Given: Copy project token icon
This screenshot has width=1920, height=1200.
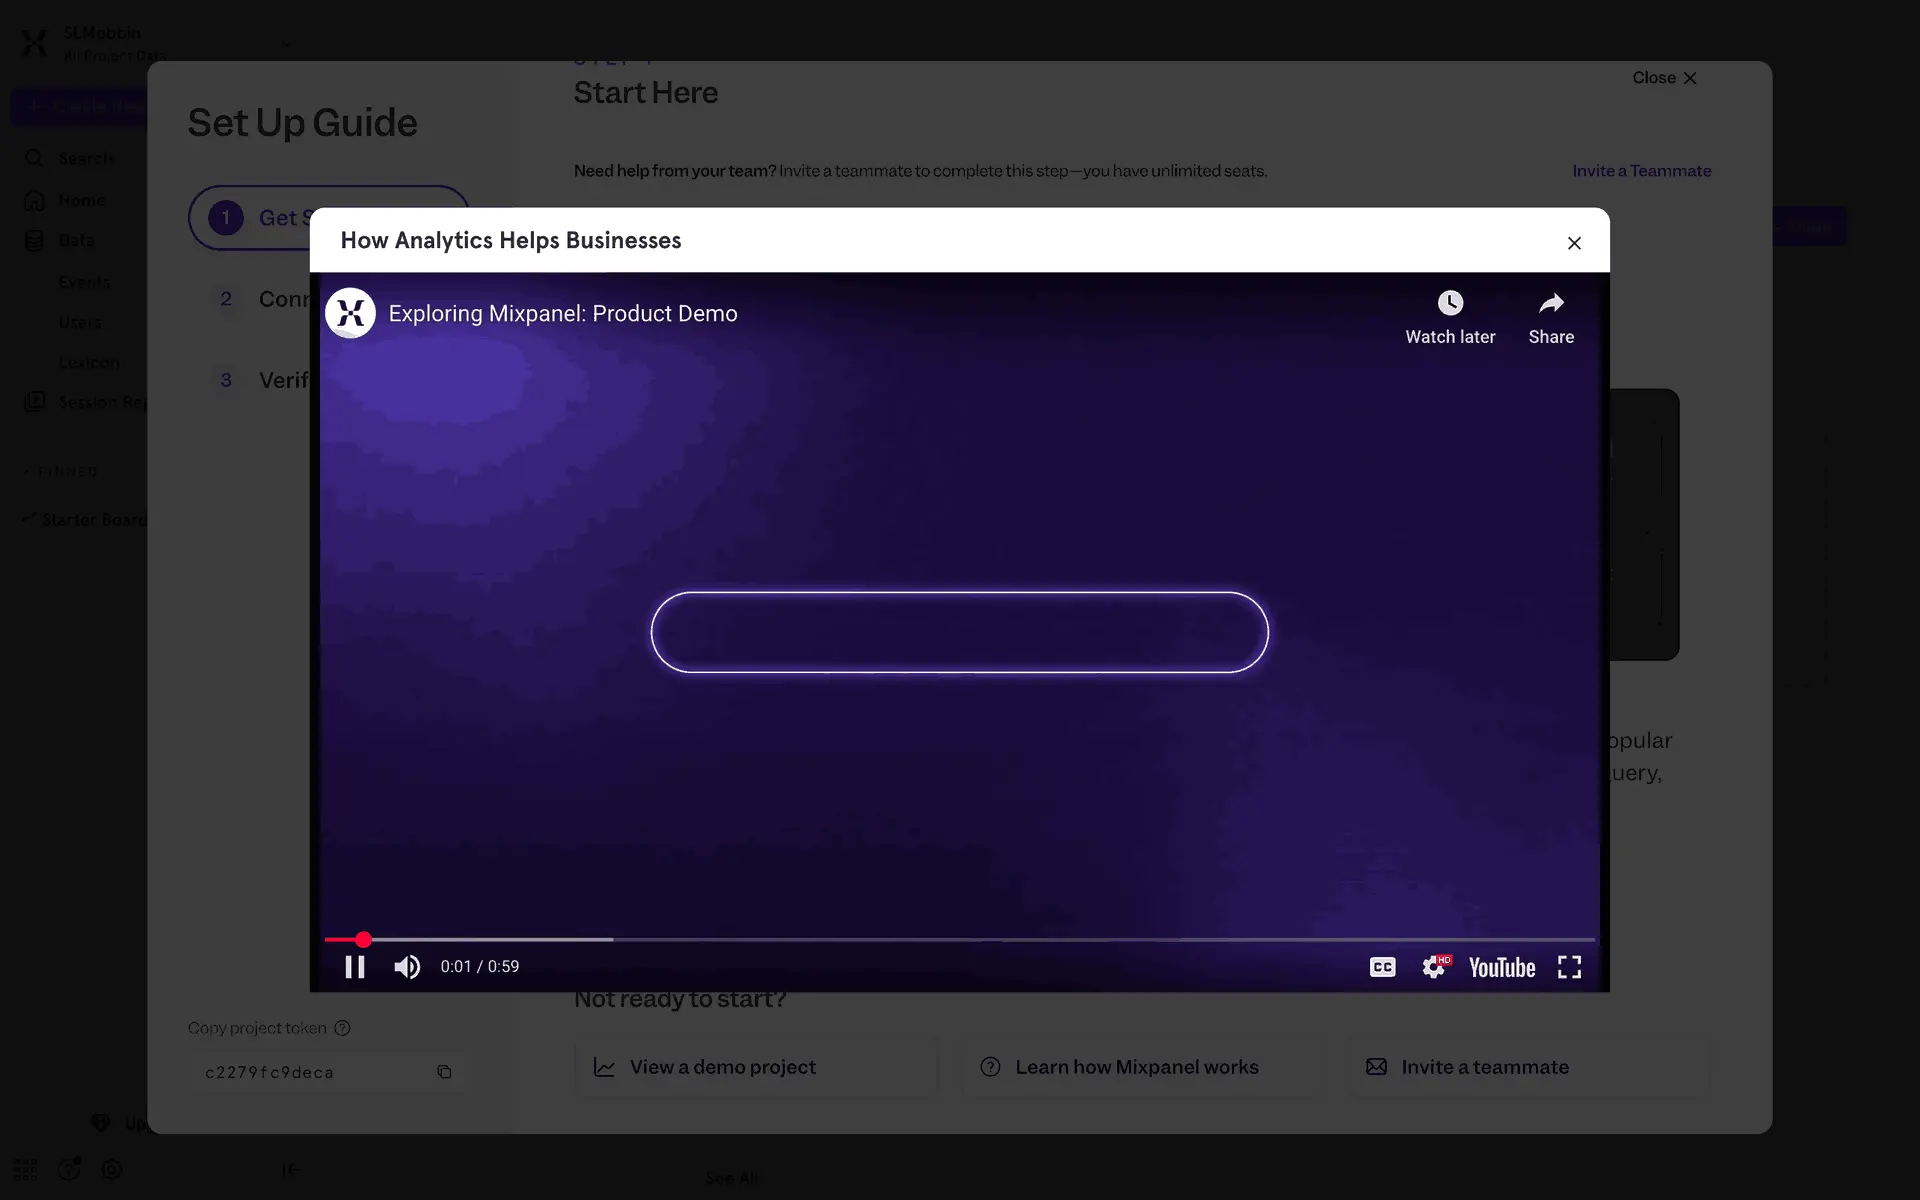Looking at the screenshot, I should (444, 1072).
